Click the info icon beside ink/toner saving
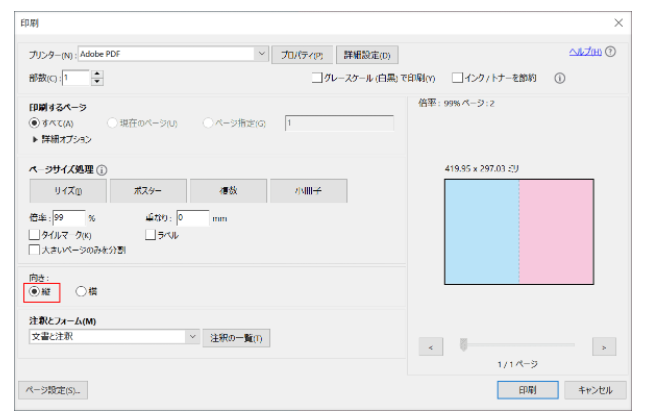 tap(560, 78)
